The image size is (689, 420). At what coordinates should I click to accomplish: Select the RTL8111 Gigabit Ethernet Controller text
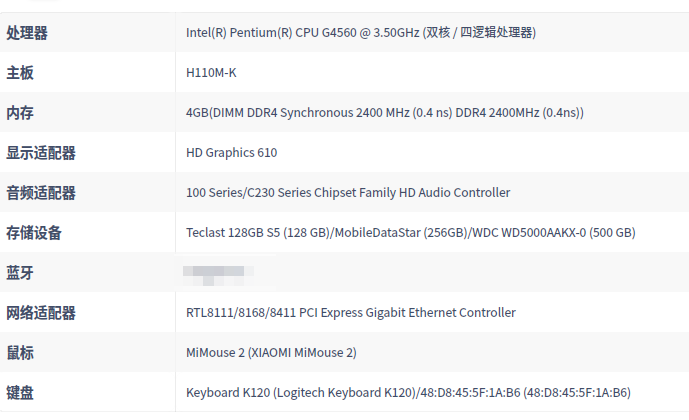click(x=351, y=313)
